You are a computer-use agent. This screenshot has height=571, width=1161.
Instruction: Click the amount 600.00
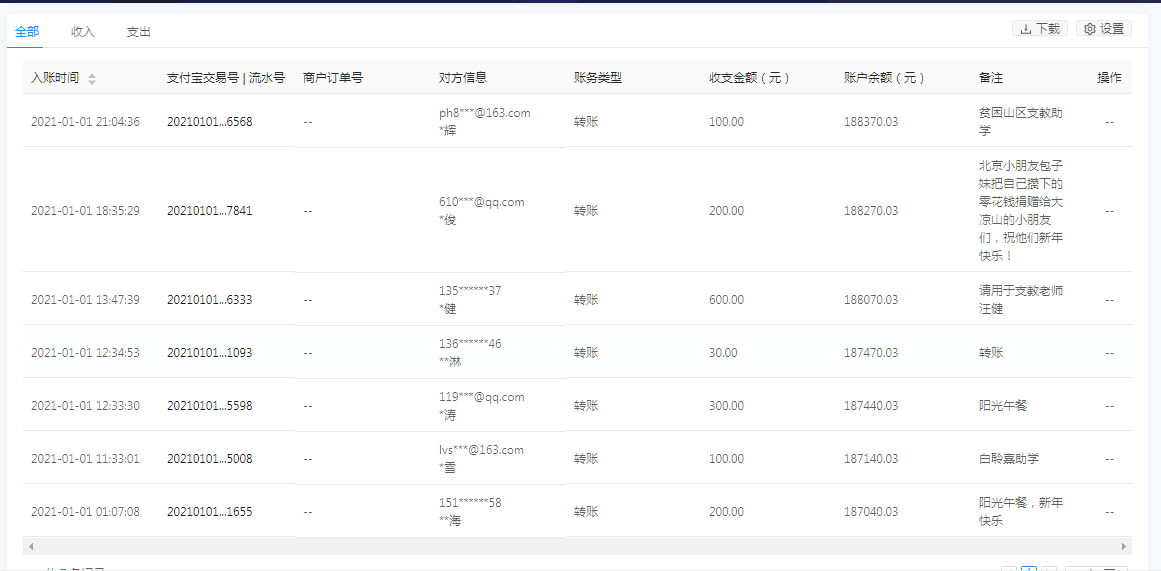tap(726, 299)
